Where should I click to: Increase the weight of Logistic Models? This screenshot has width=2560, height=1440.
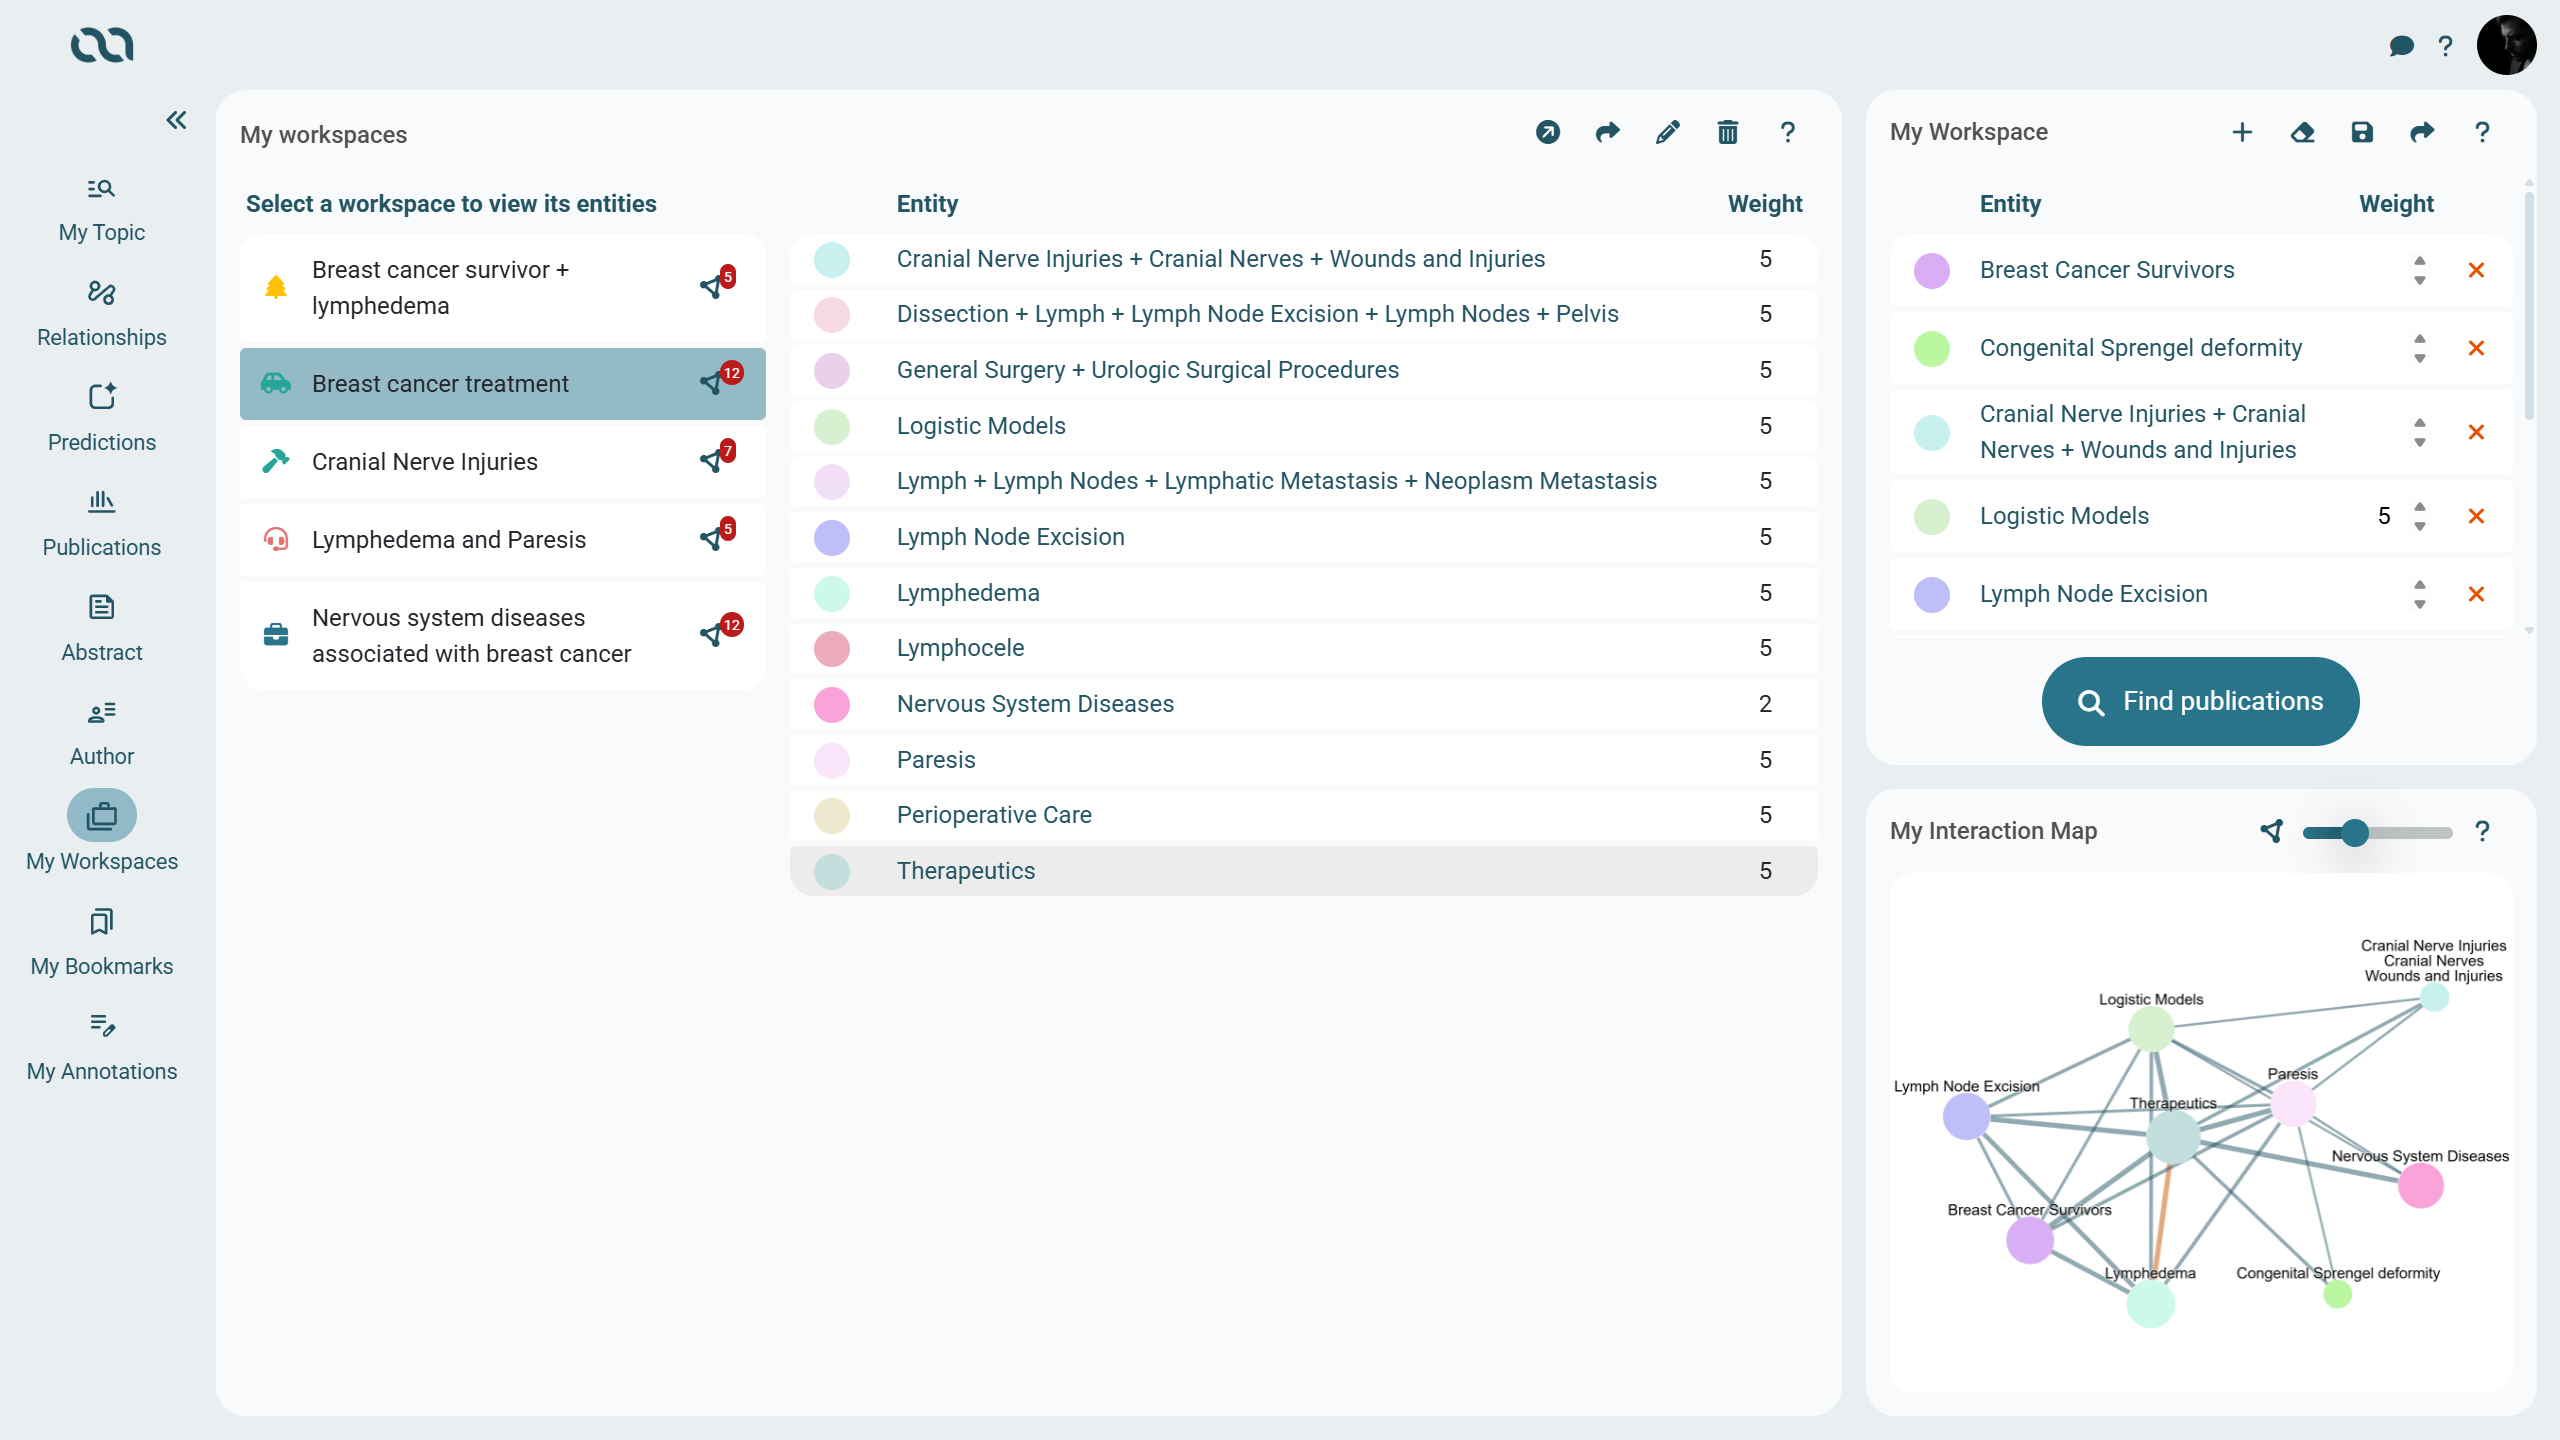click(x=2420, y=506)
